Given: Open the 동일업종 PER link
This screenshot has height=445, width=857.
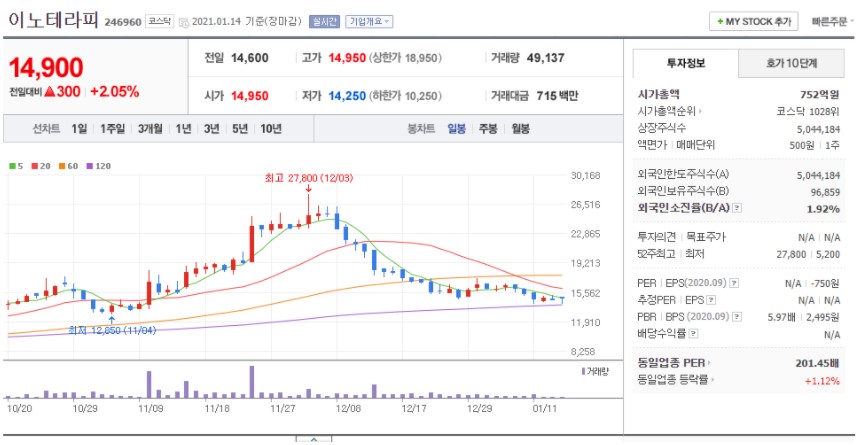Looking at the screenshot, I should pos(674,362).
